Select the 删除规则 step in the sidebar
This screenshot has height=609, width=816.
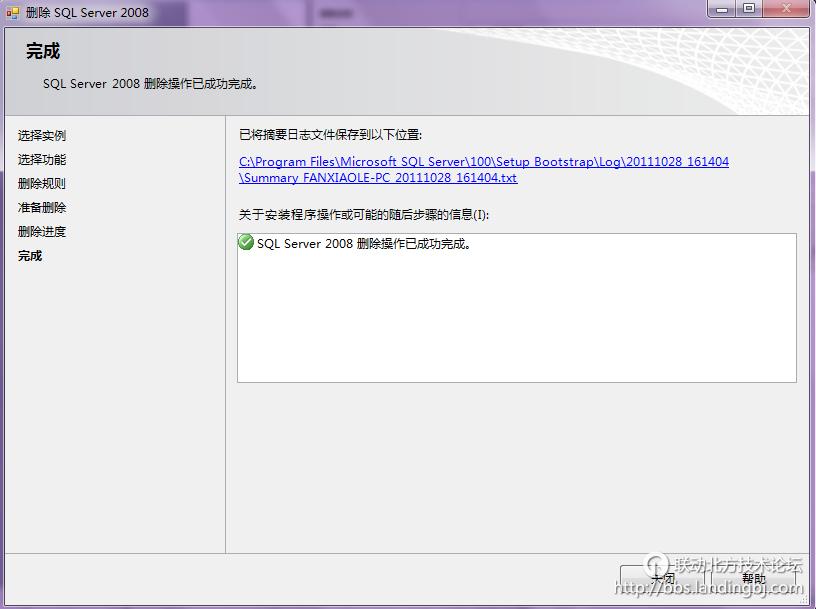point(44,183)
